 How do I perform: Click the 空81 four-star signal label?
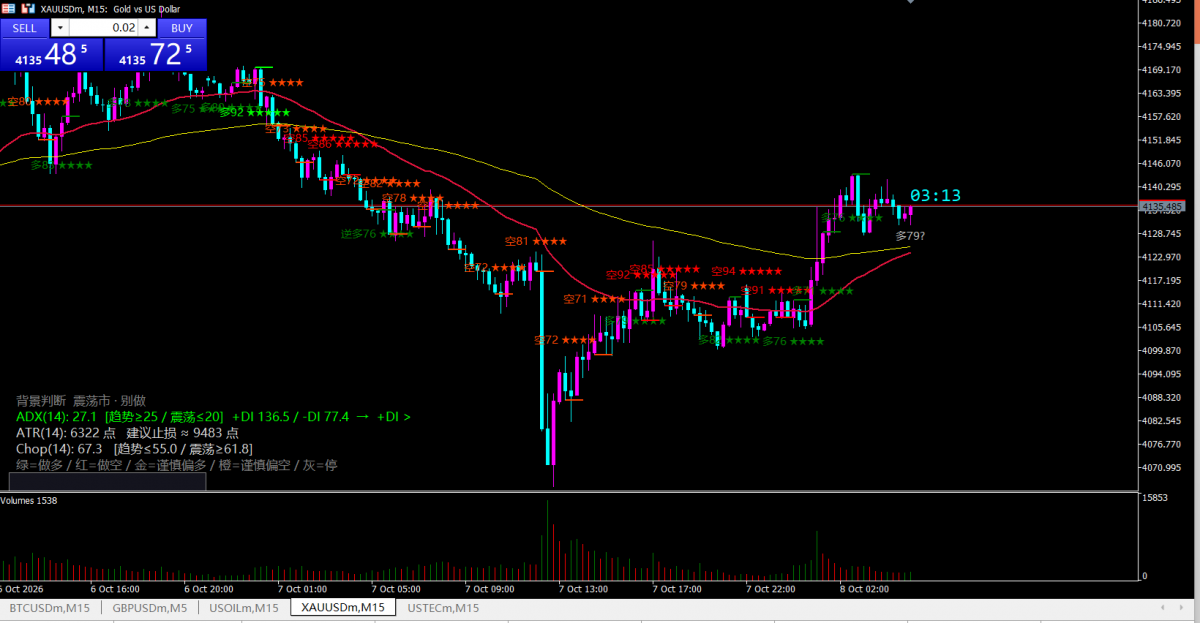click(536, 241)
